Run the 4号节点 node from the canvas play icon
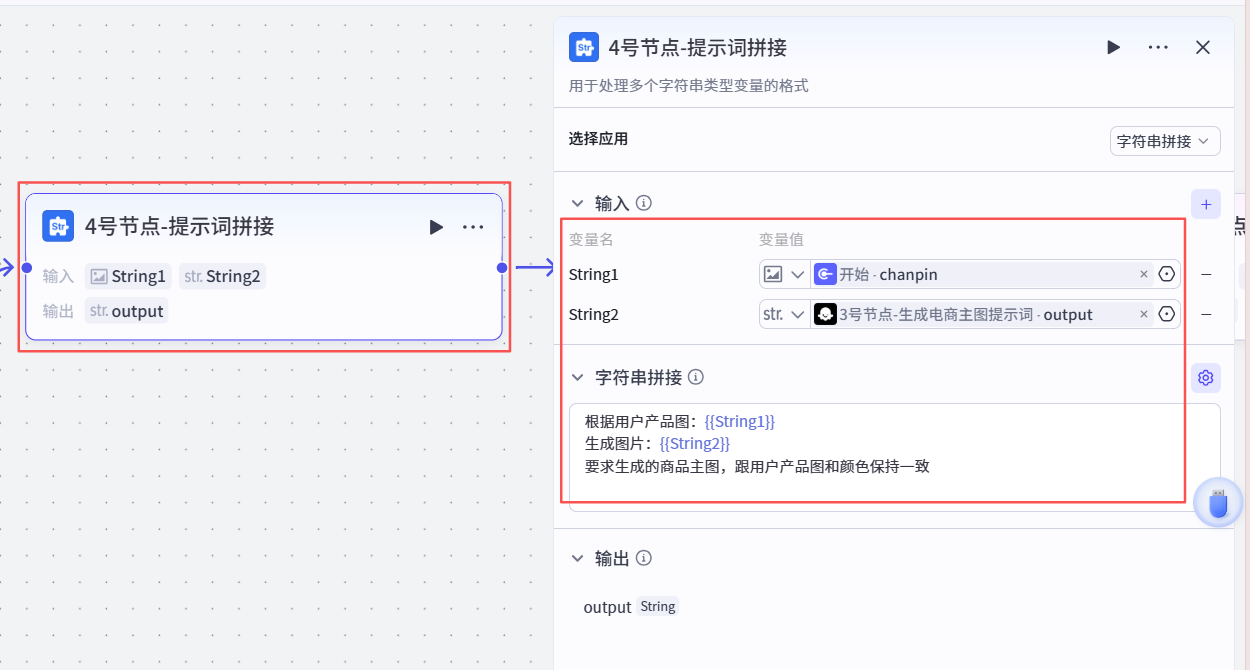Image resolution: width=1260 pixels, height=670 pixels. click(x=436, y=227)
